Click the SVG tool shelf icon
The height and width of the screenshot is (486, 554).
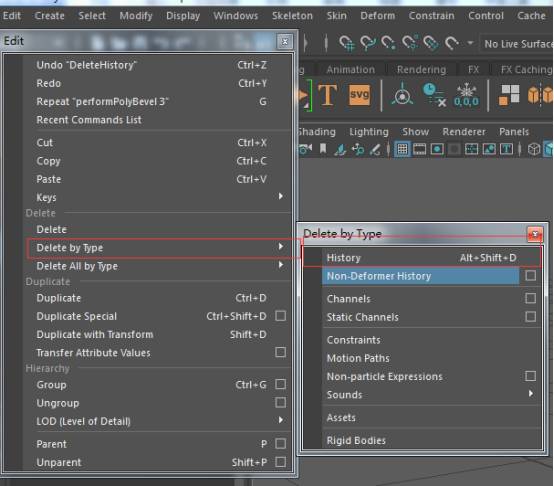359,95
